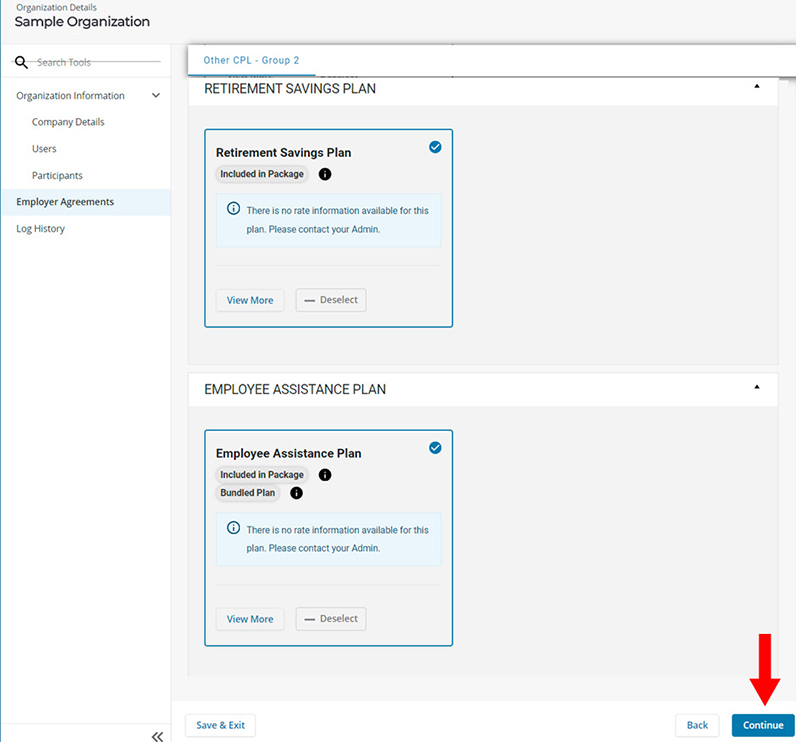Viewport: 796px width, 742px height.
Task: Collapse the sidebar with double-chevron icon
Action: coord(157,736)
